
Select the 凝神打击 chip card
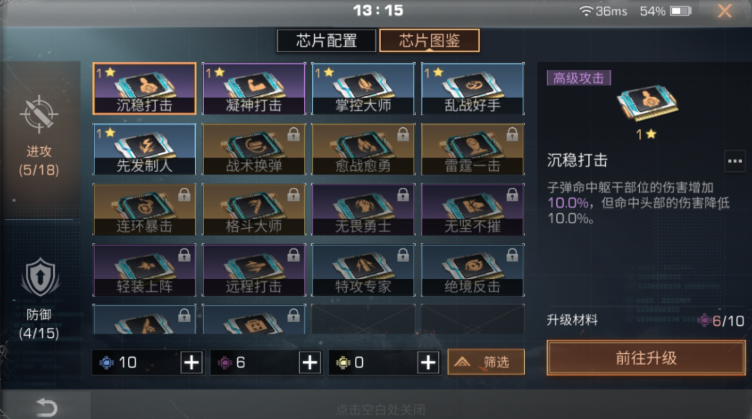tap(254, 89)
